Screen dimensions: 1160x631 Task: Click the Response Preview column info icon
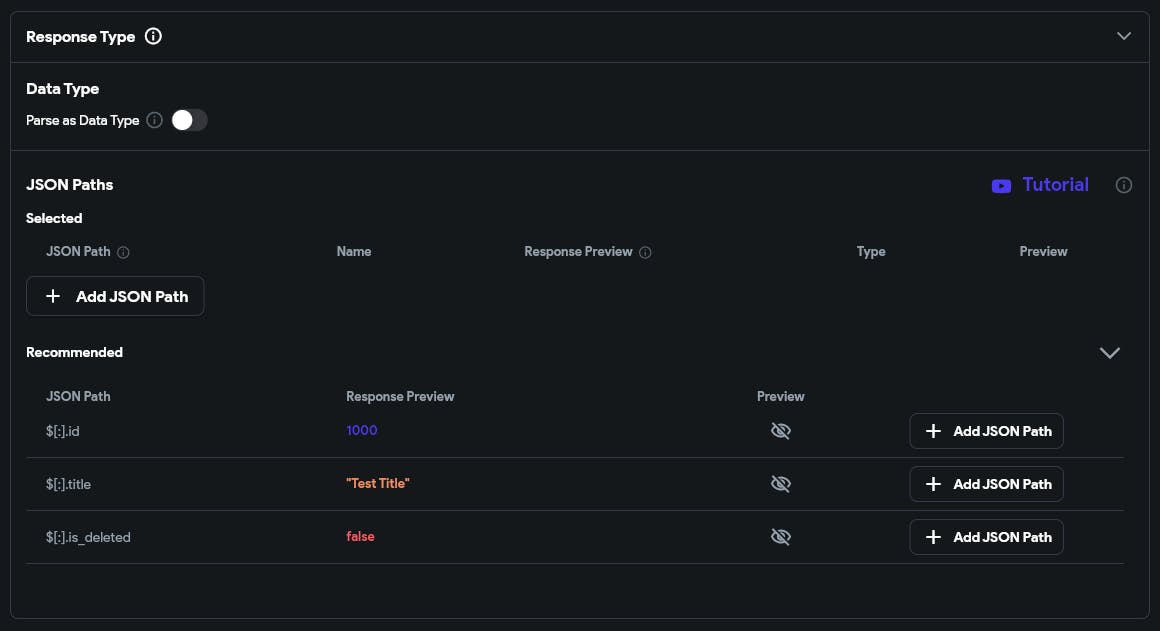point(645,252)
